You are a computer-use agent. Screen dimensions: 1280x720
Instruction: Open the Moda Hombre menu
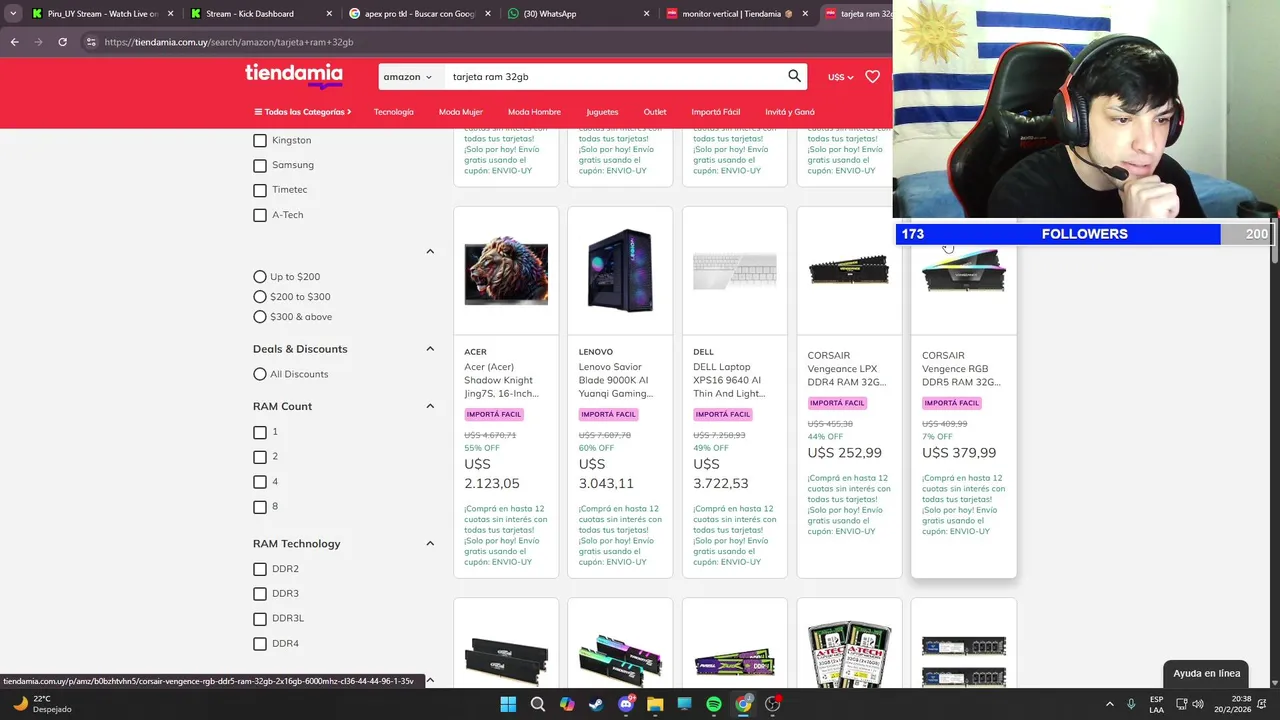click(534, 112)
